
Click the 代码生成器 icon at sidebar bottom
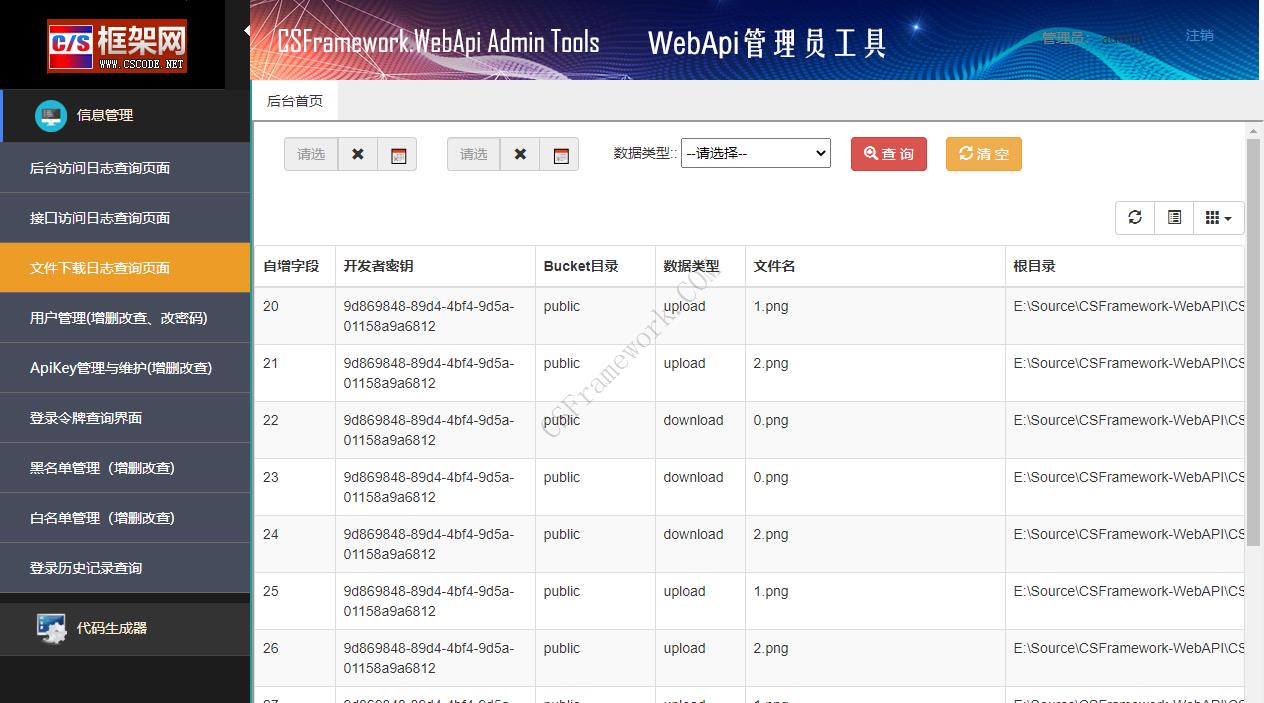(x=49, y=628)
